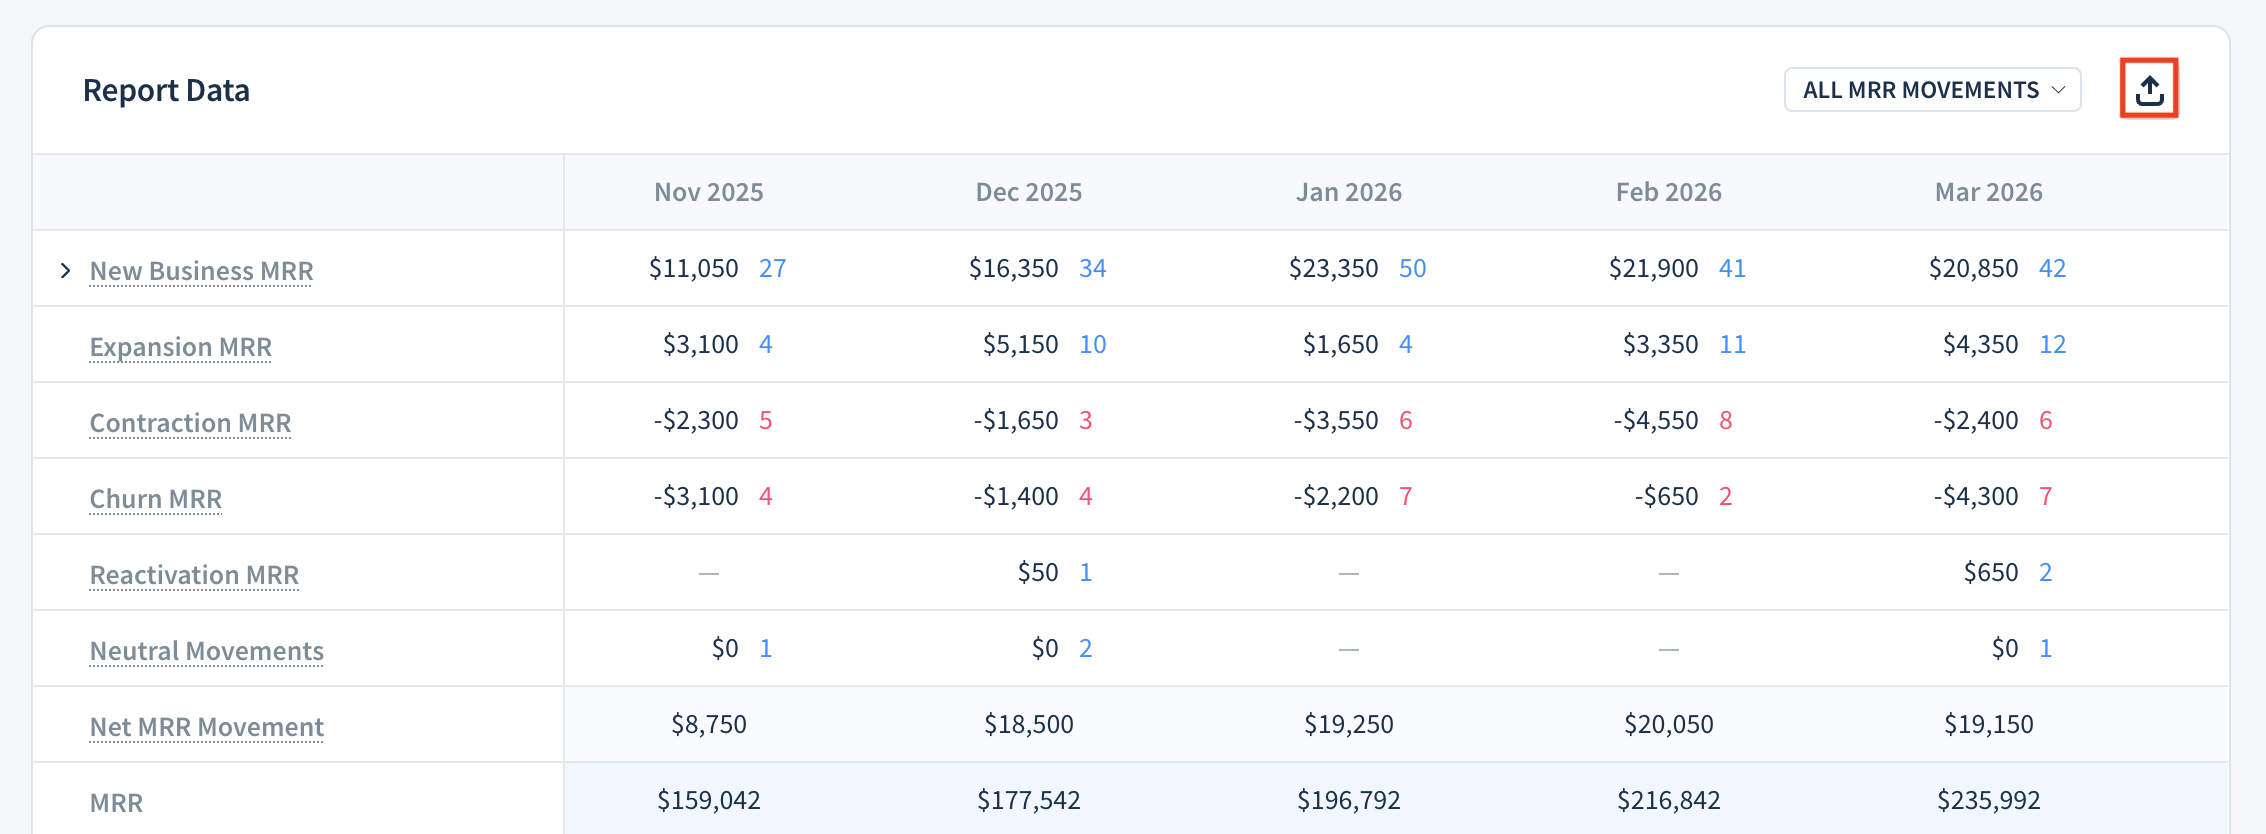Click the 5 count next to -$2,300
2266x834 pixels.
[766, 420]
